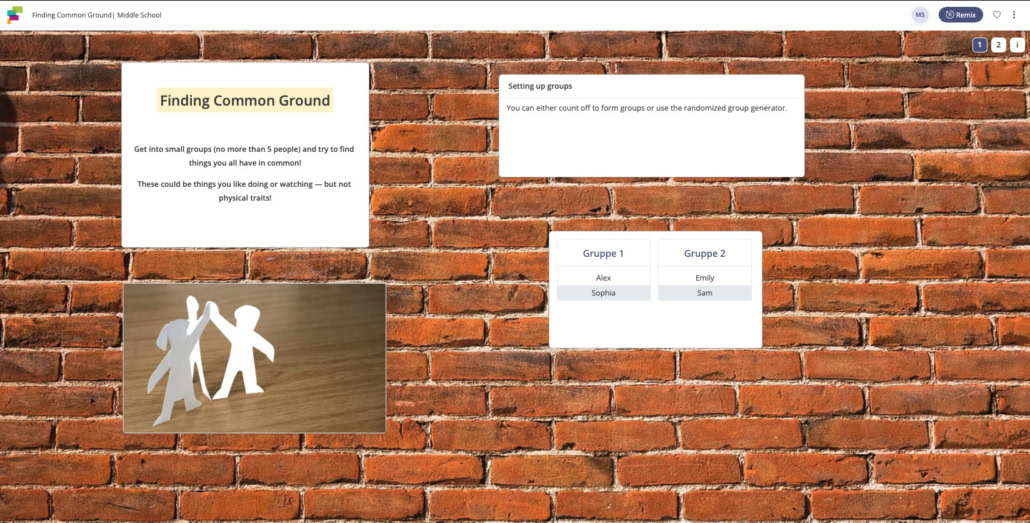Select the Gruppe 1 column header

point(603,253)
